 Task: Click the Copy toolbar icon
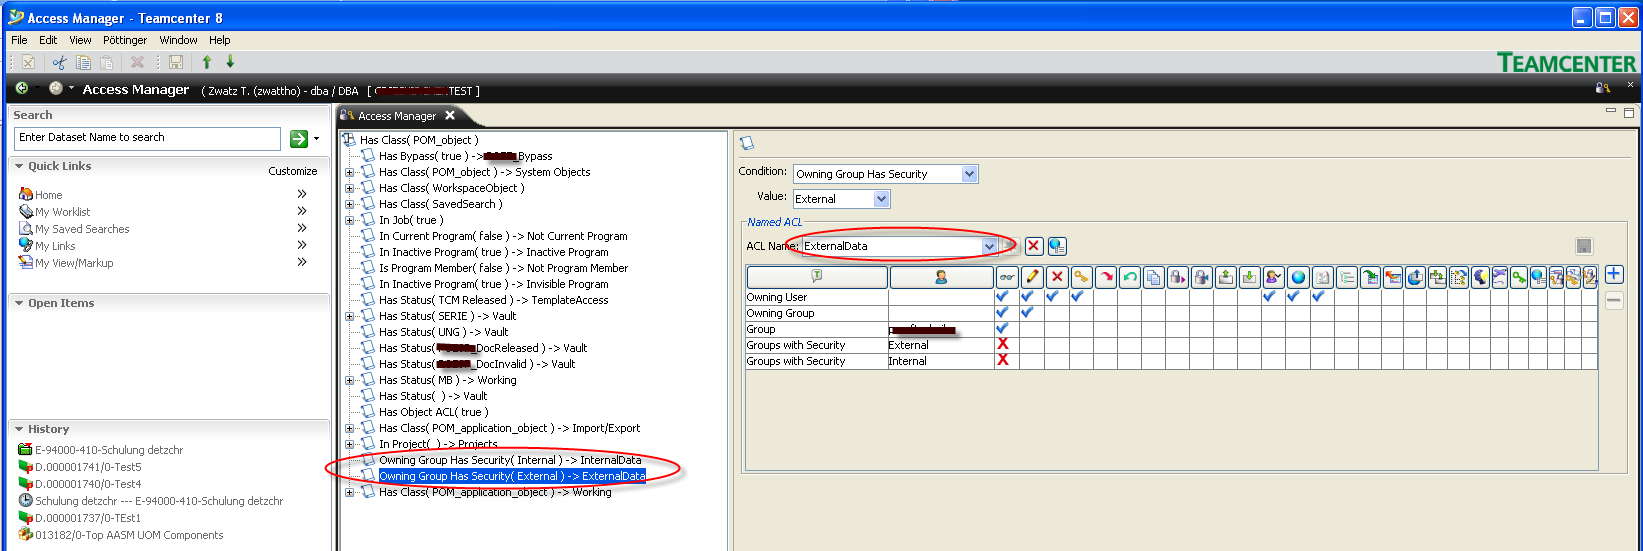tap(83, 62)
